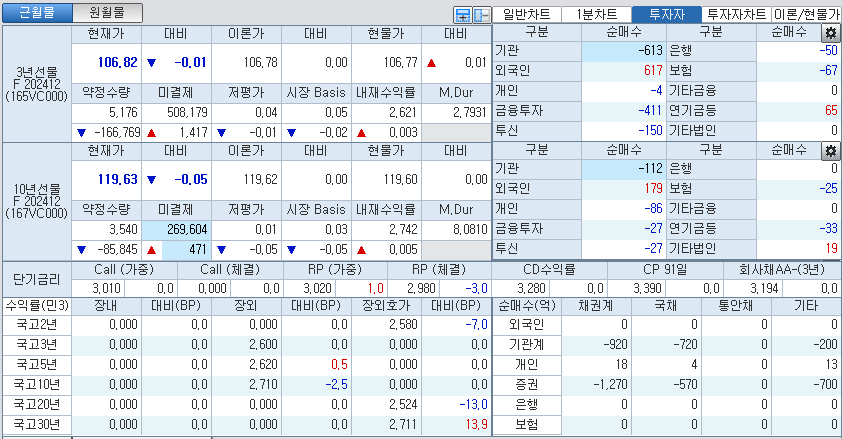Click 금융투자 net buy value -411

pyautogui.click(x=650, y=110)
